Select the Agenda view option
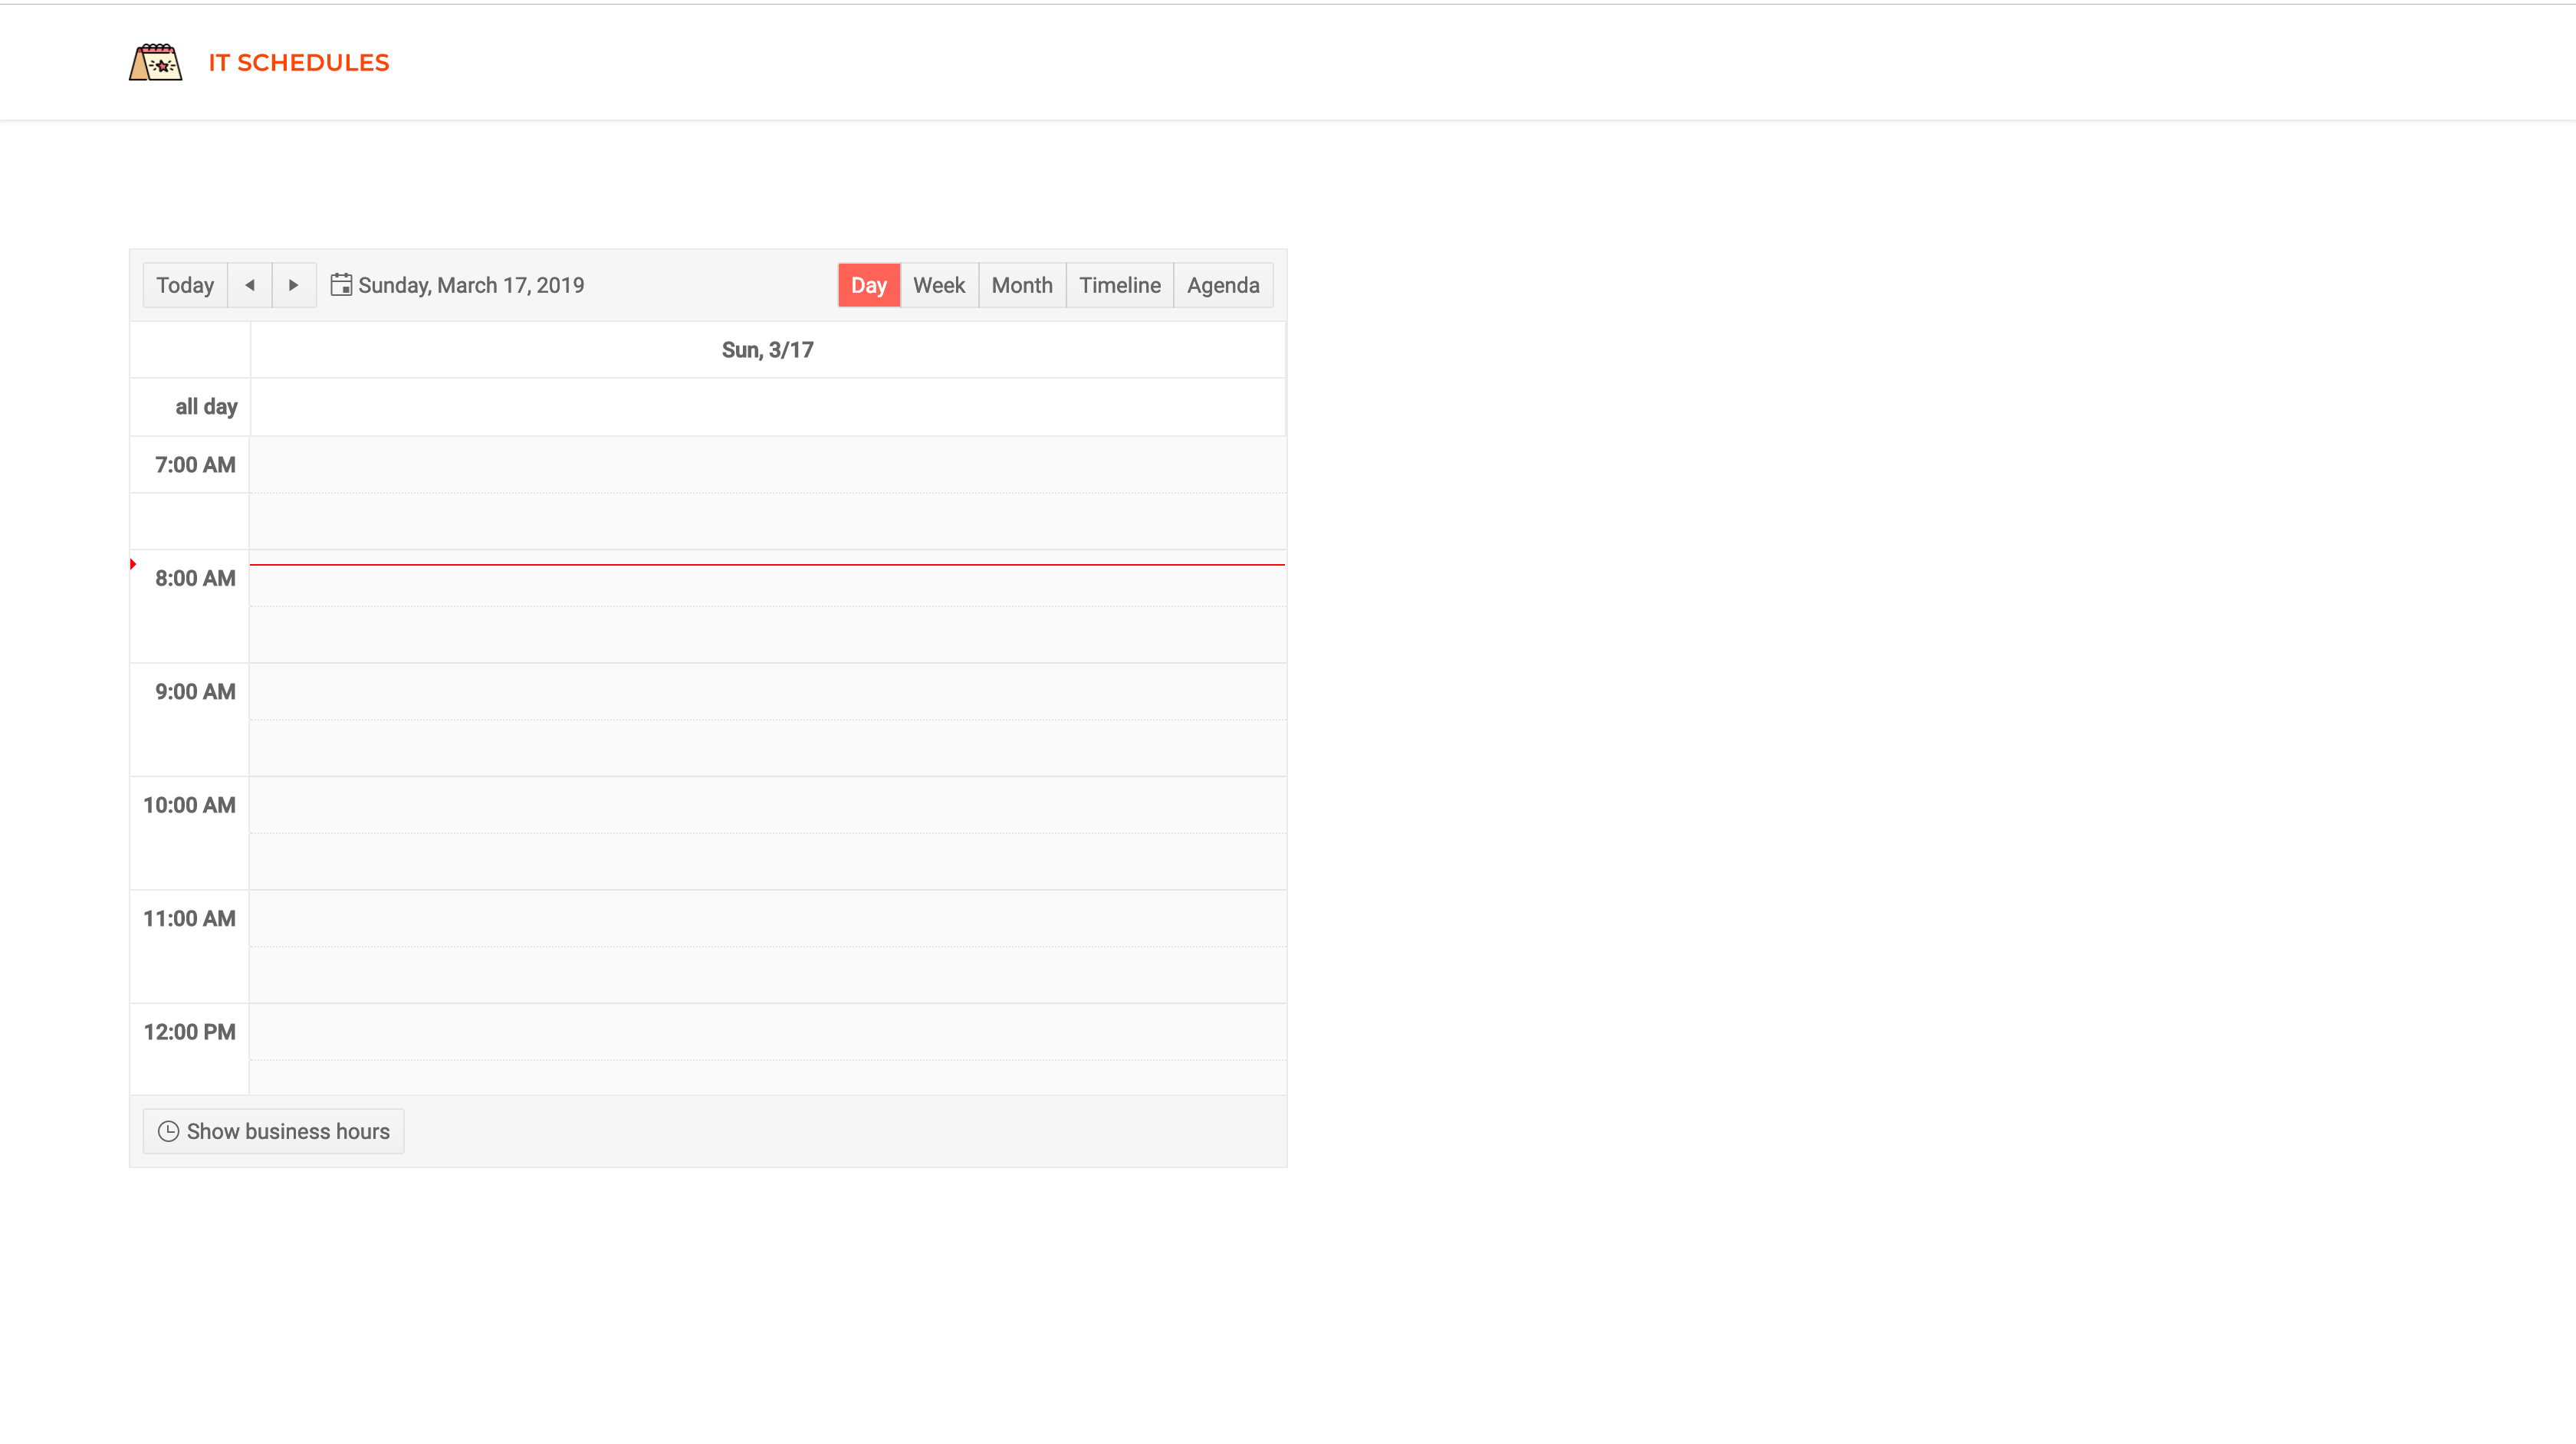 (x=1223, y=285)
